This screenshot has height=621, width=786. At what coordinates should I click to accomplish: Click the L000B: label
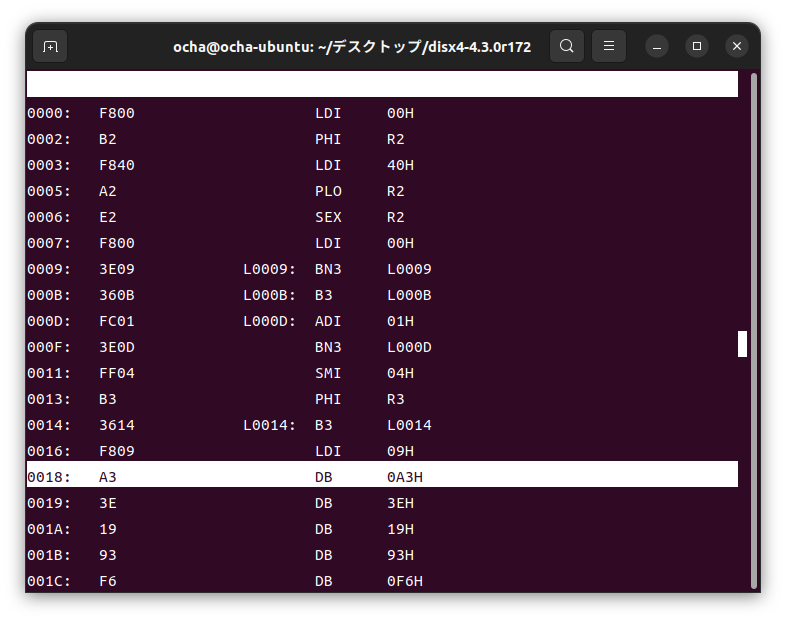point(269,295)
